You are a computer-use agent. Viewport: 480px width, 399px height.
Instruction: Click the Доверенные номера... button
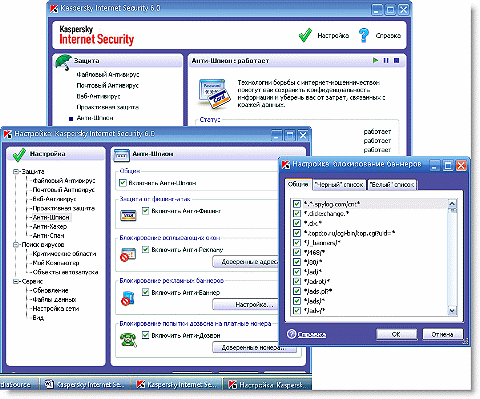(x=254, y=347)
